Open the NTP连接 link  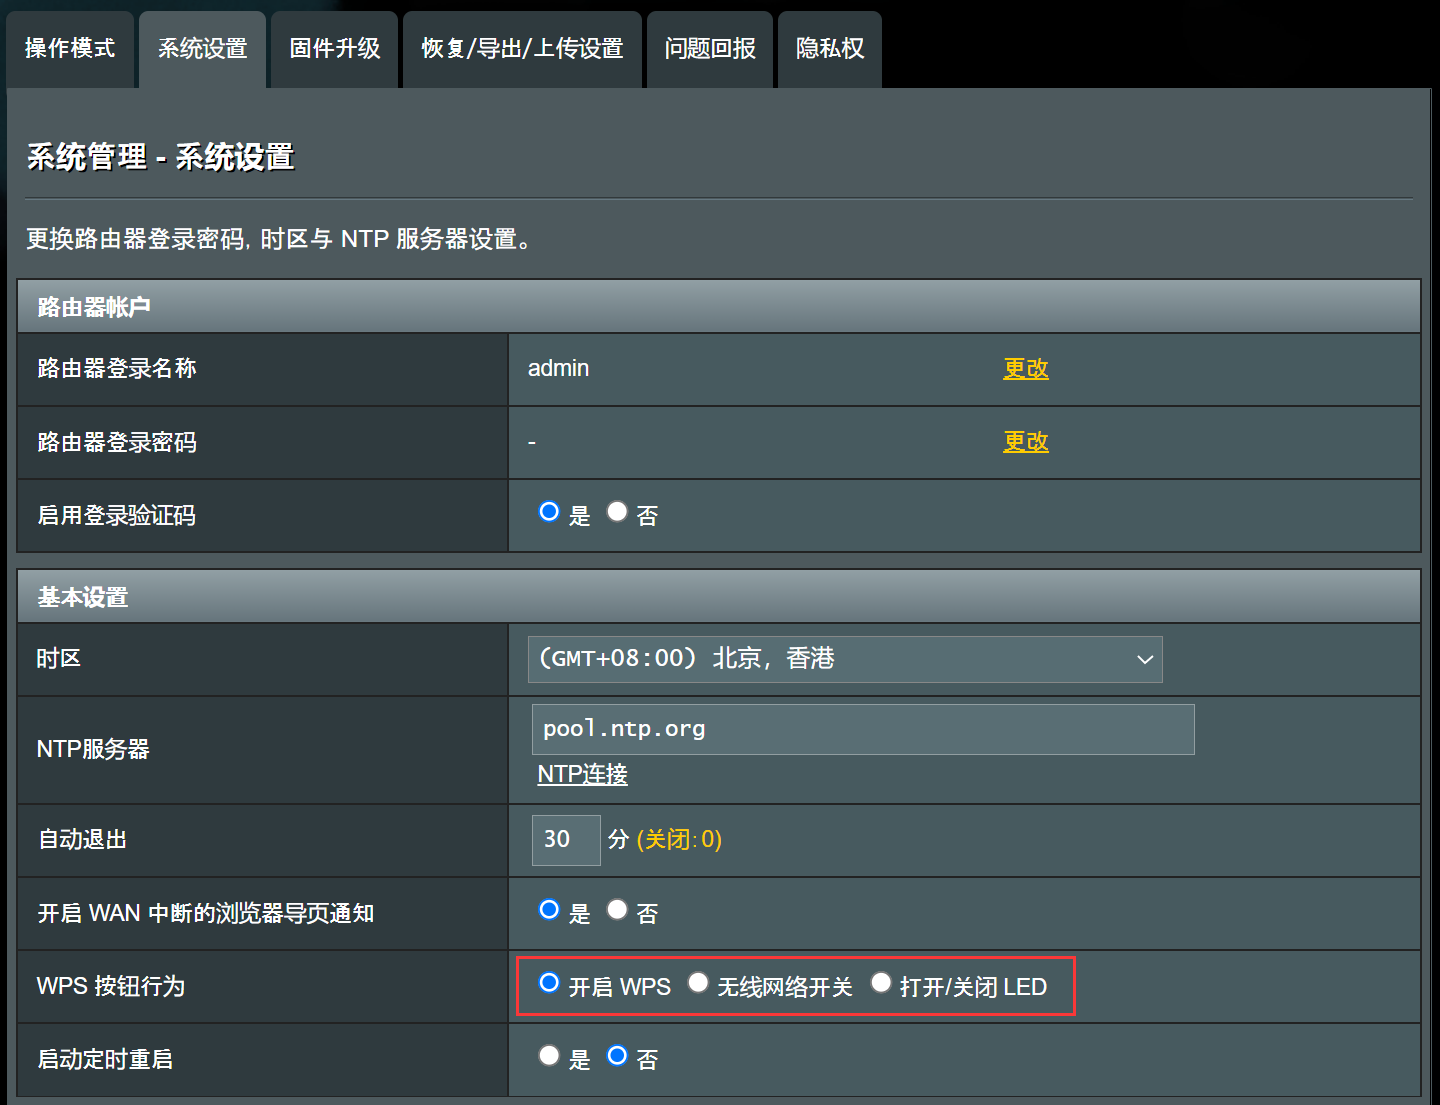(582, 774)
